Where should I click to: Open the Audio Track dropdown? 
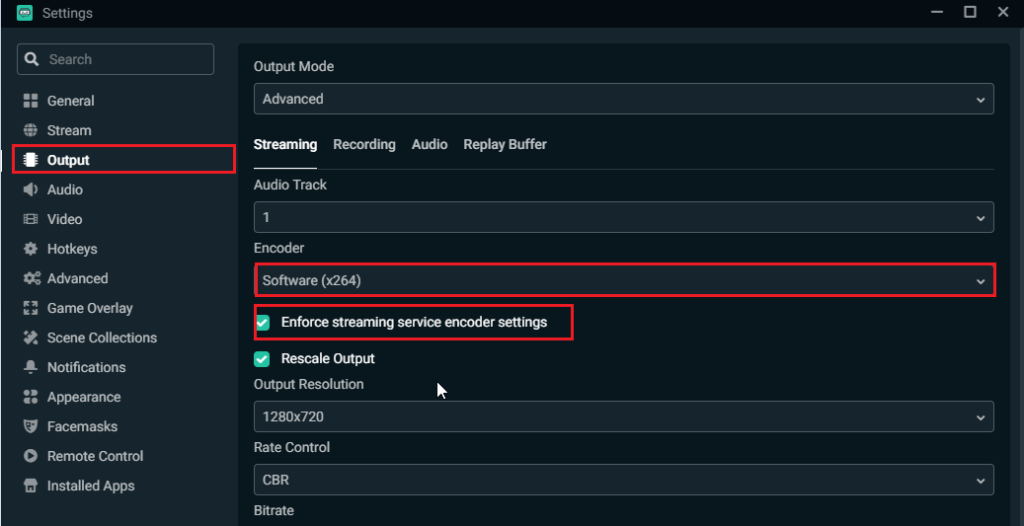click(x=624, y=217)
